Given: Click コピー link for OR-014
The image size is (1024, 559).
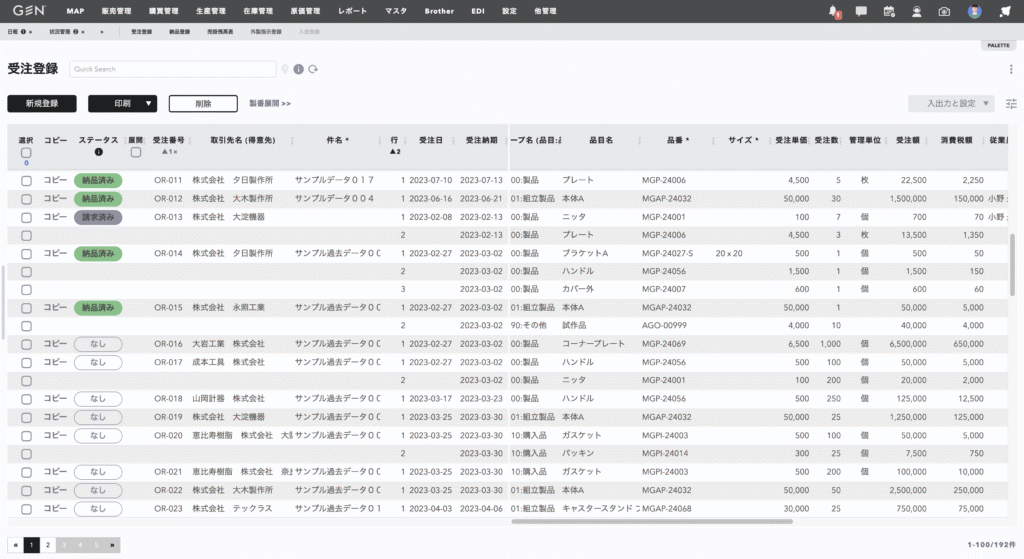Looking at the screenshot, I should pos(56,253).
